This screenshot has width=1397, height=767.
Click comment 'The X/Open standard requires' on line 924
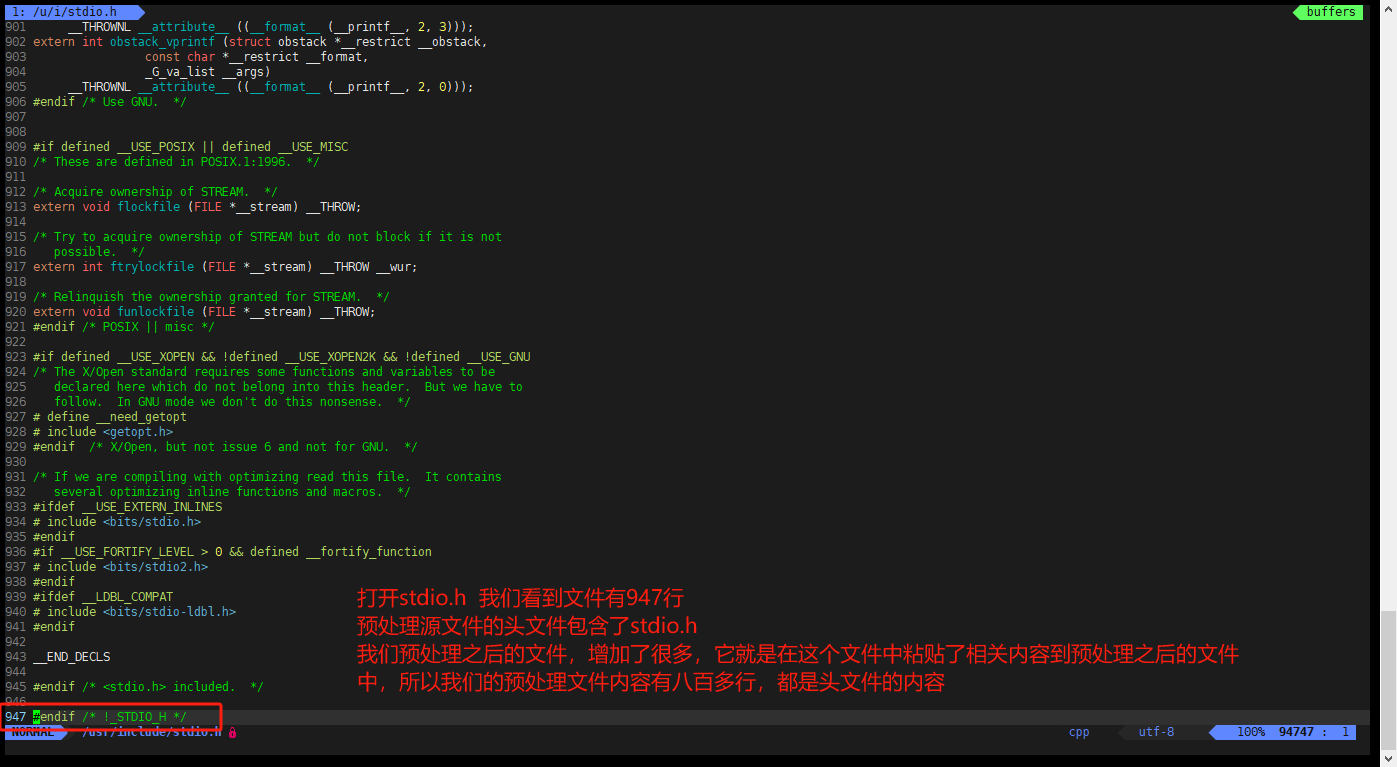(264, 372)
